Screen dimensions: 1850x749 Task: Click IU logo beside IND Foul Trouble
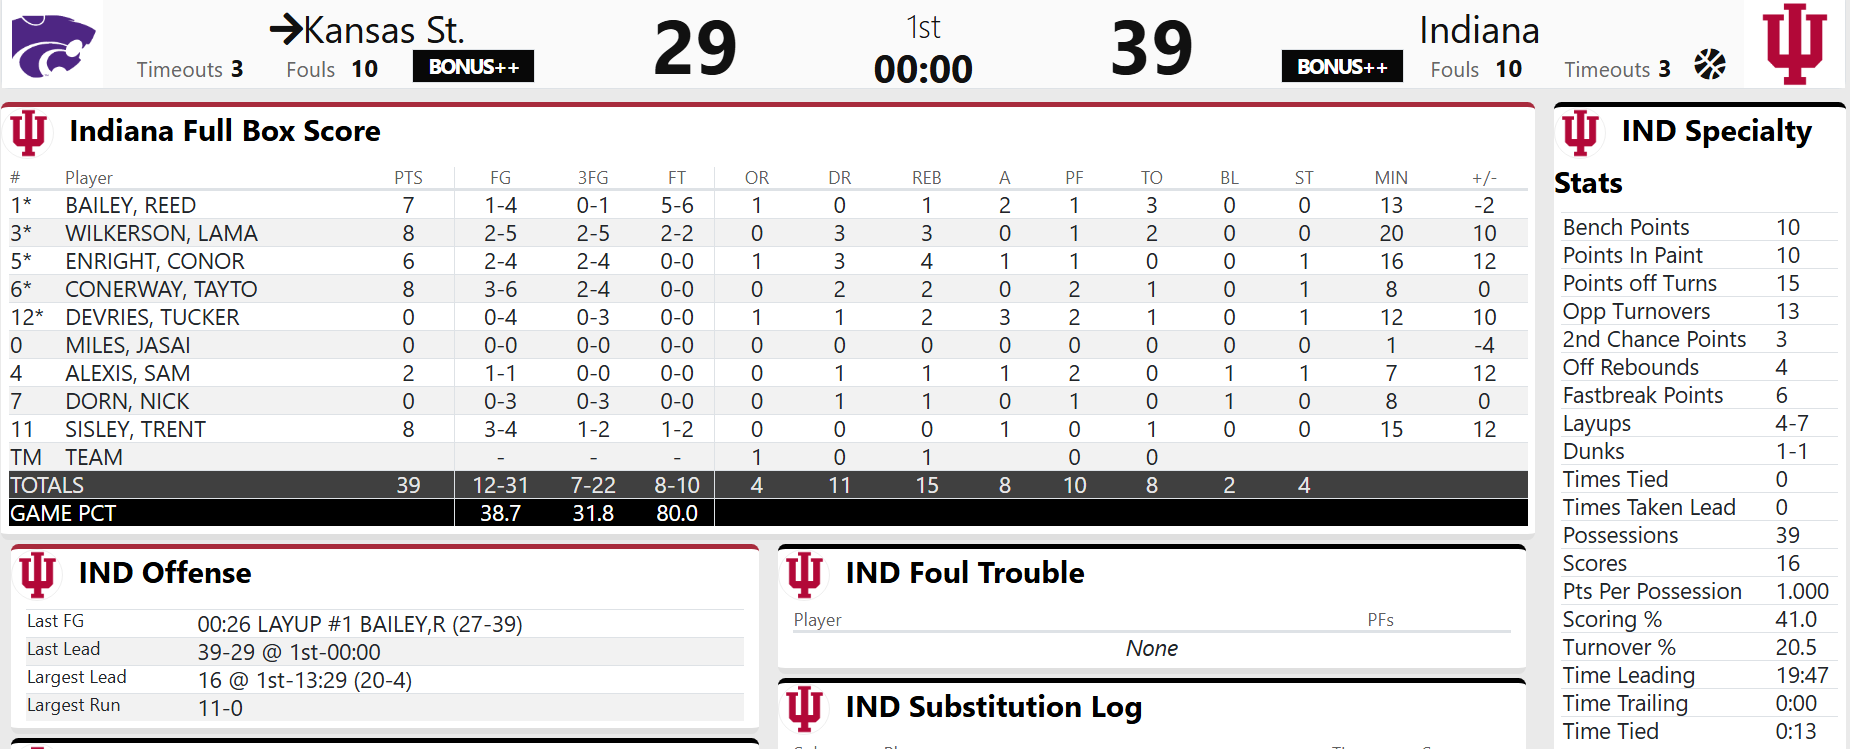804,574
